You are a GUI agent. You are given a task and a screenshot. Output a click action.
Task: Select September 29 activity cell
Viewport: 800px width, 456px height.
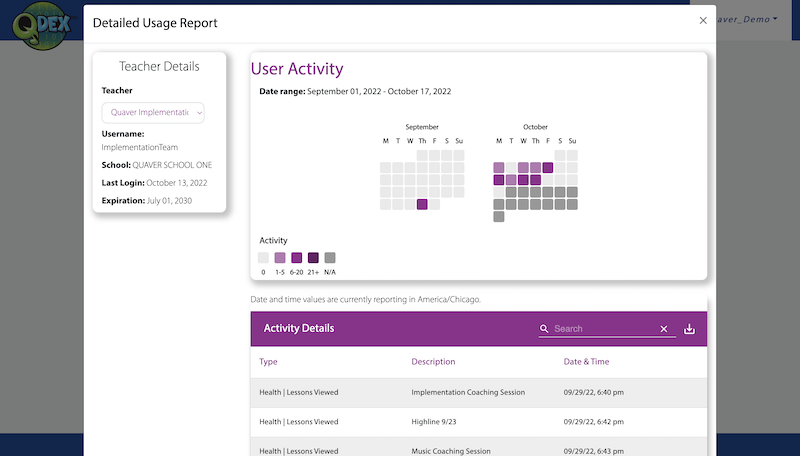(x=422, y=205)
